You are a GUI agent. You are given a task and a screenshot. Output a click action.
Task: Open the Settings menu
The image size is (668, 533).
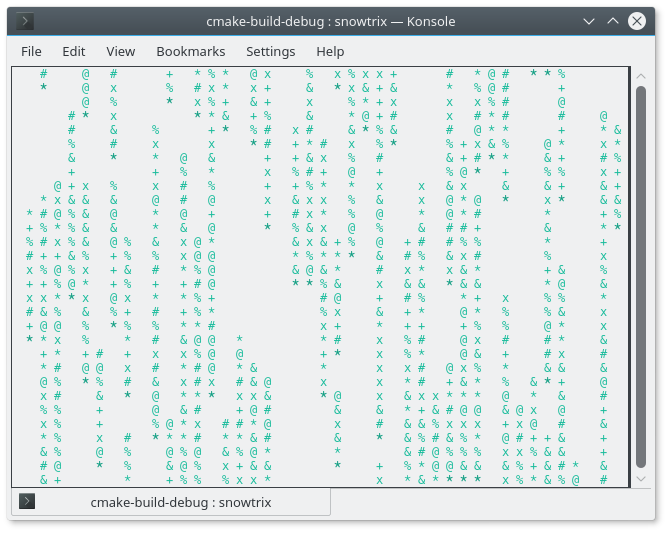point(271,52)
